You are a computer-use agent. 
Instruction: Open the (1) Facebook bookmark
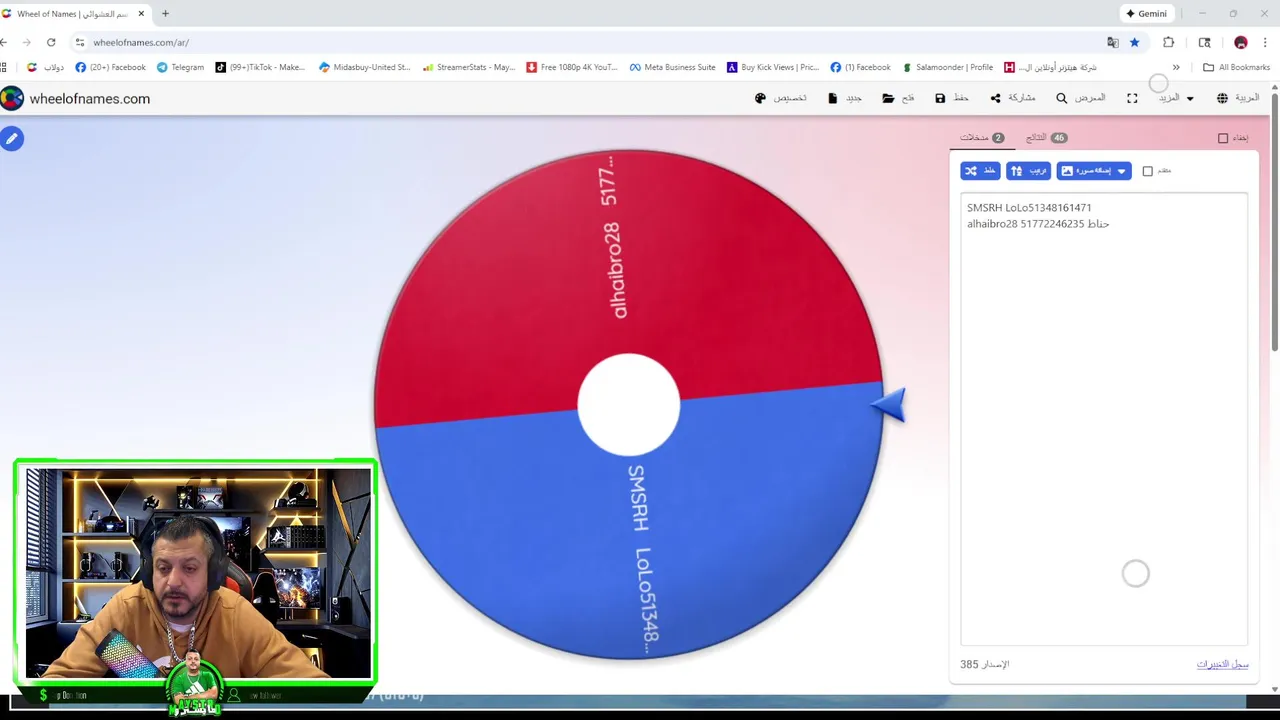point(860,67)
